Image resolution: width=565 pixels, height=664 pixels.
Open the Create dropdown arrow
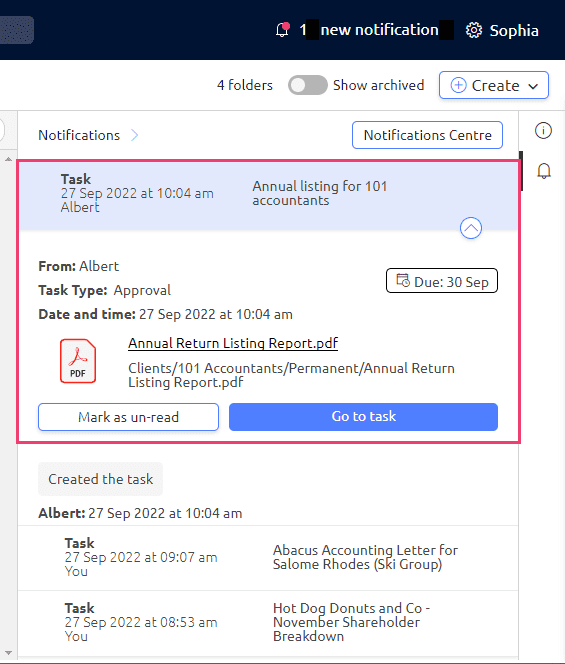click(x=533, y=86)
